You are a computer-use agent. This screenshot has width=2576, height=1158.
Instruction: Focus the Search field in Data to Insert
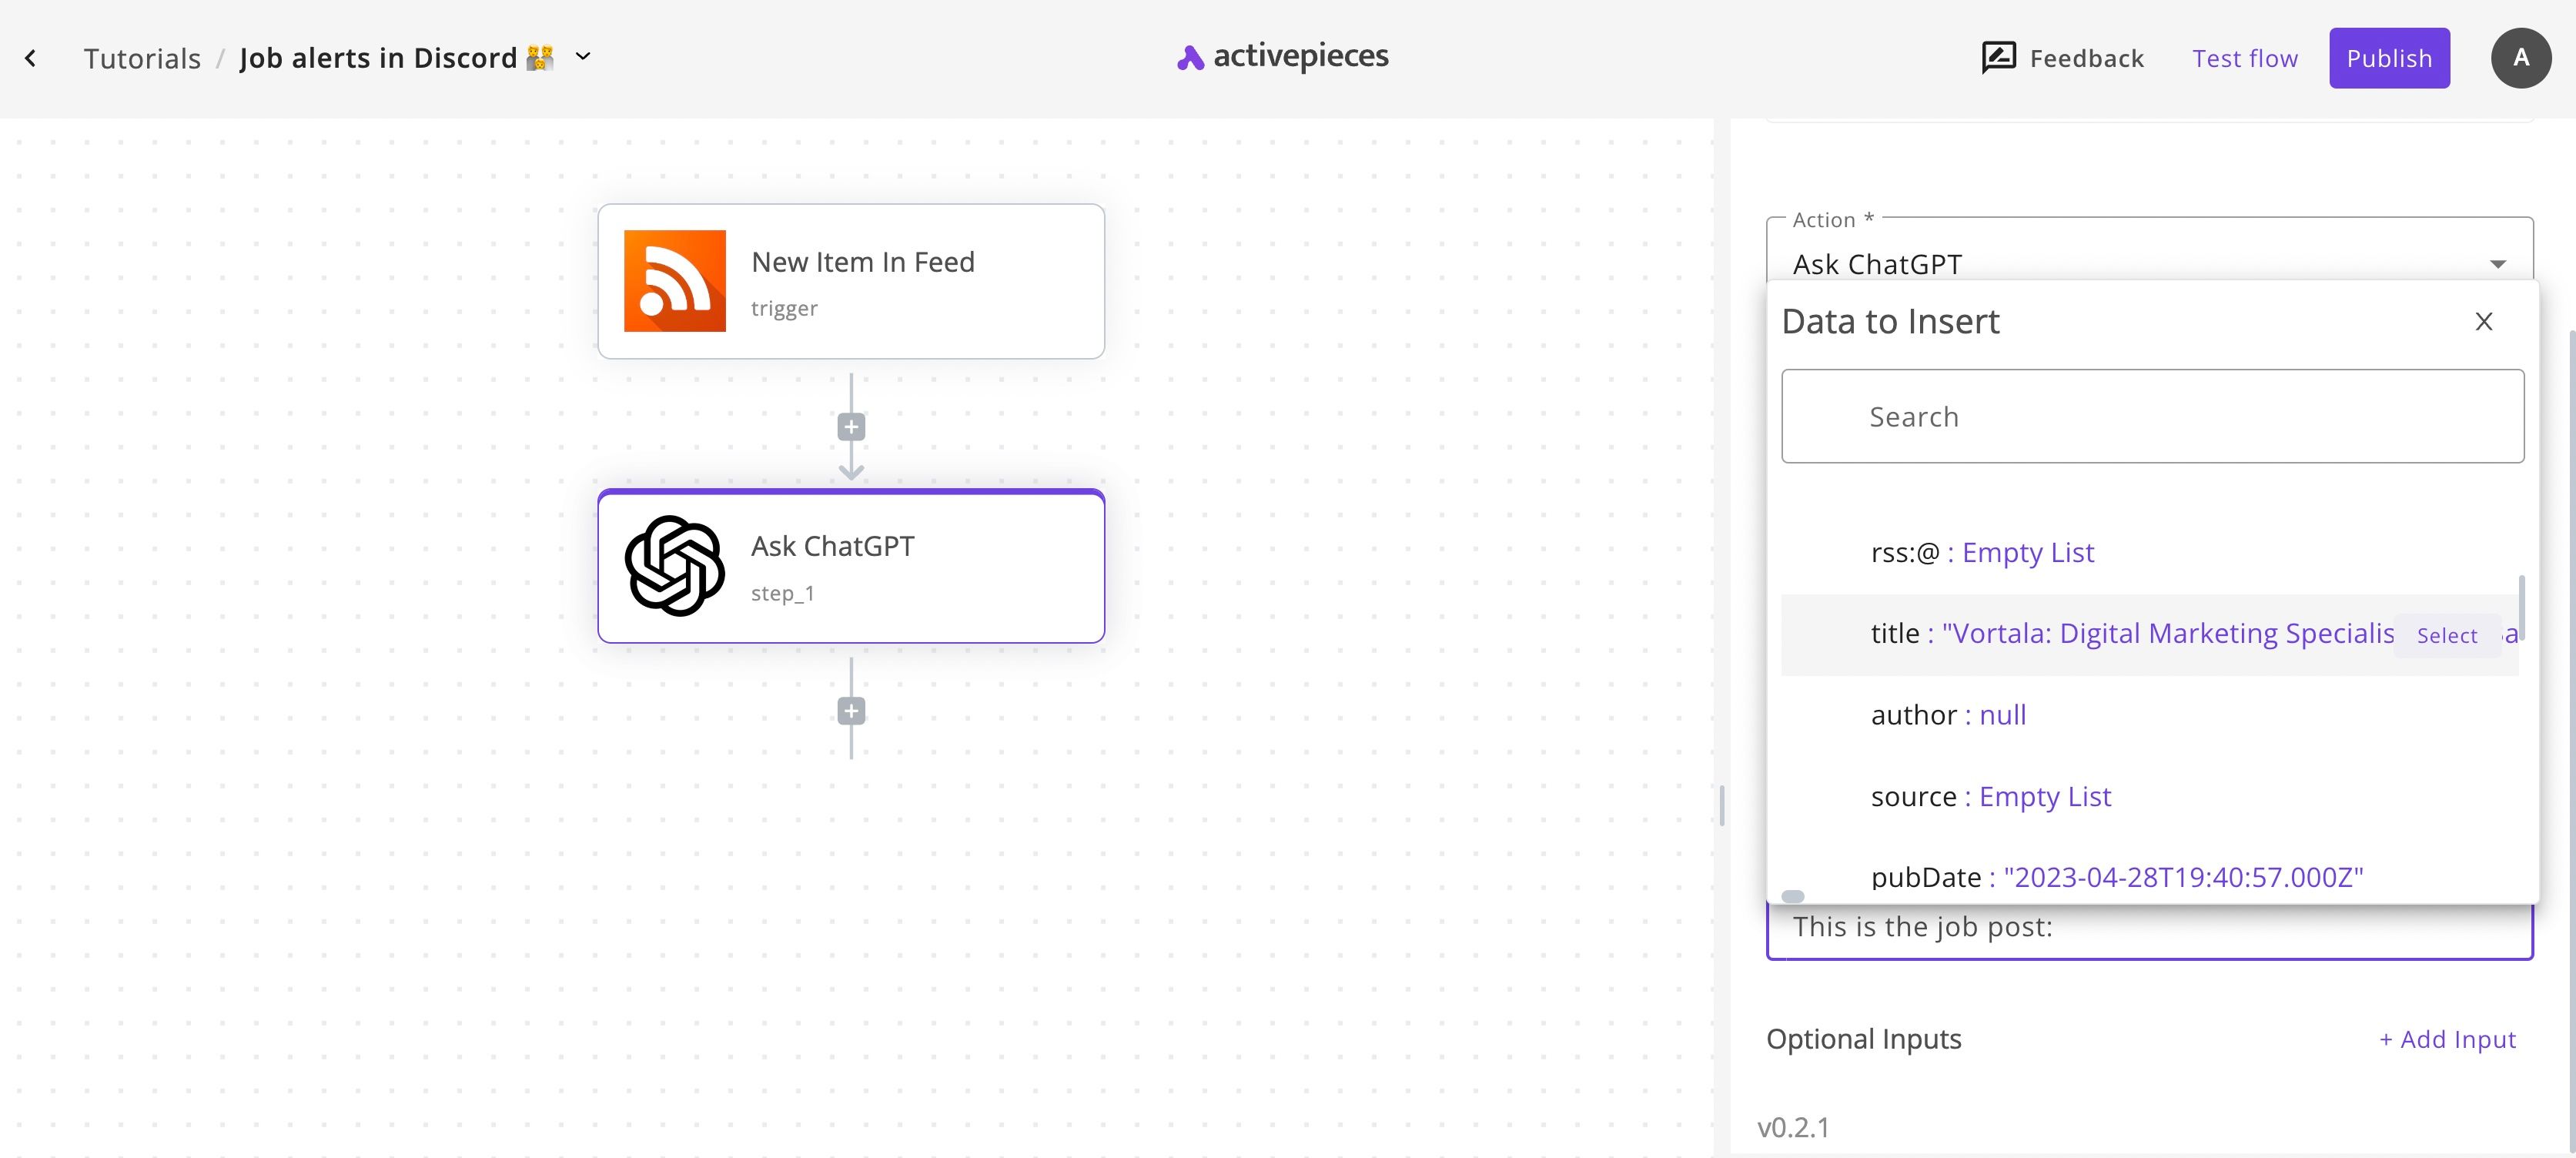(2153, 416)
